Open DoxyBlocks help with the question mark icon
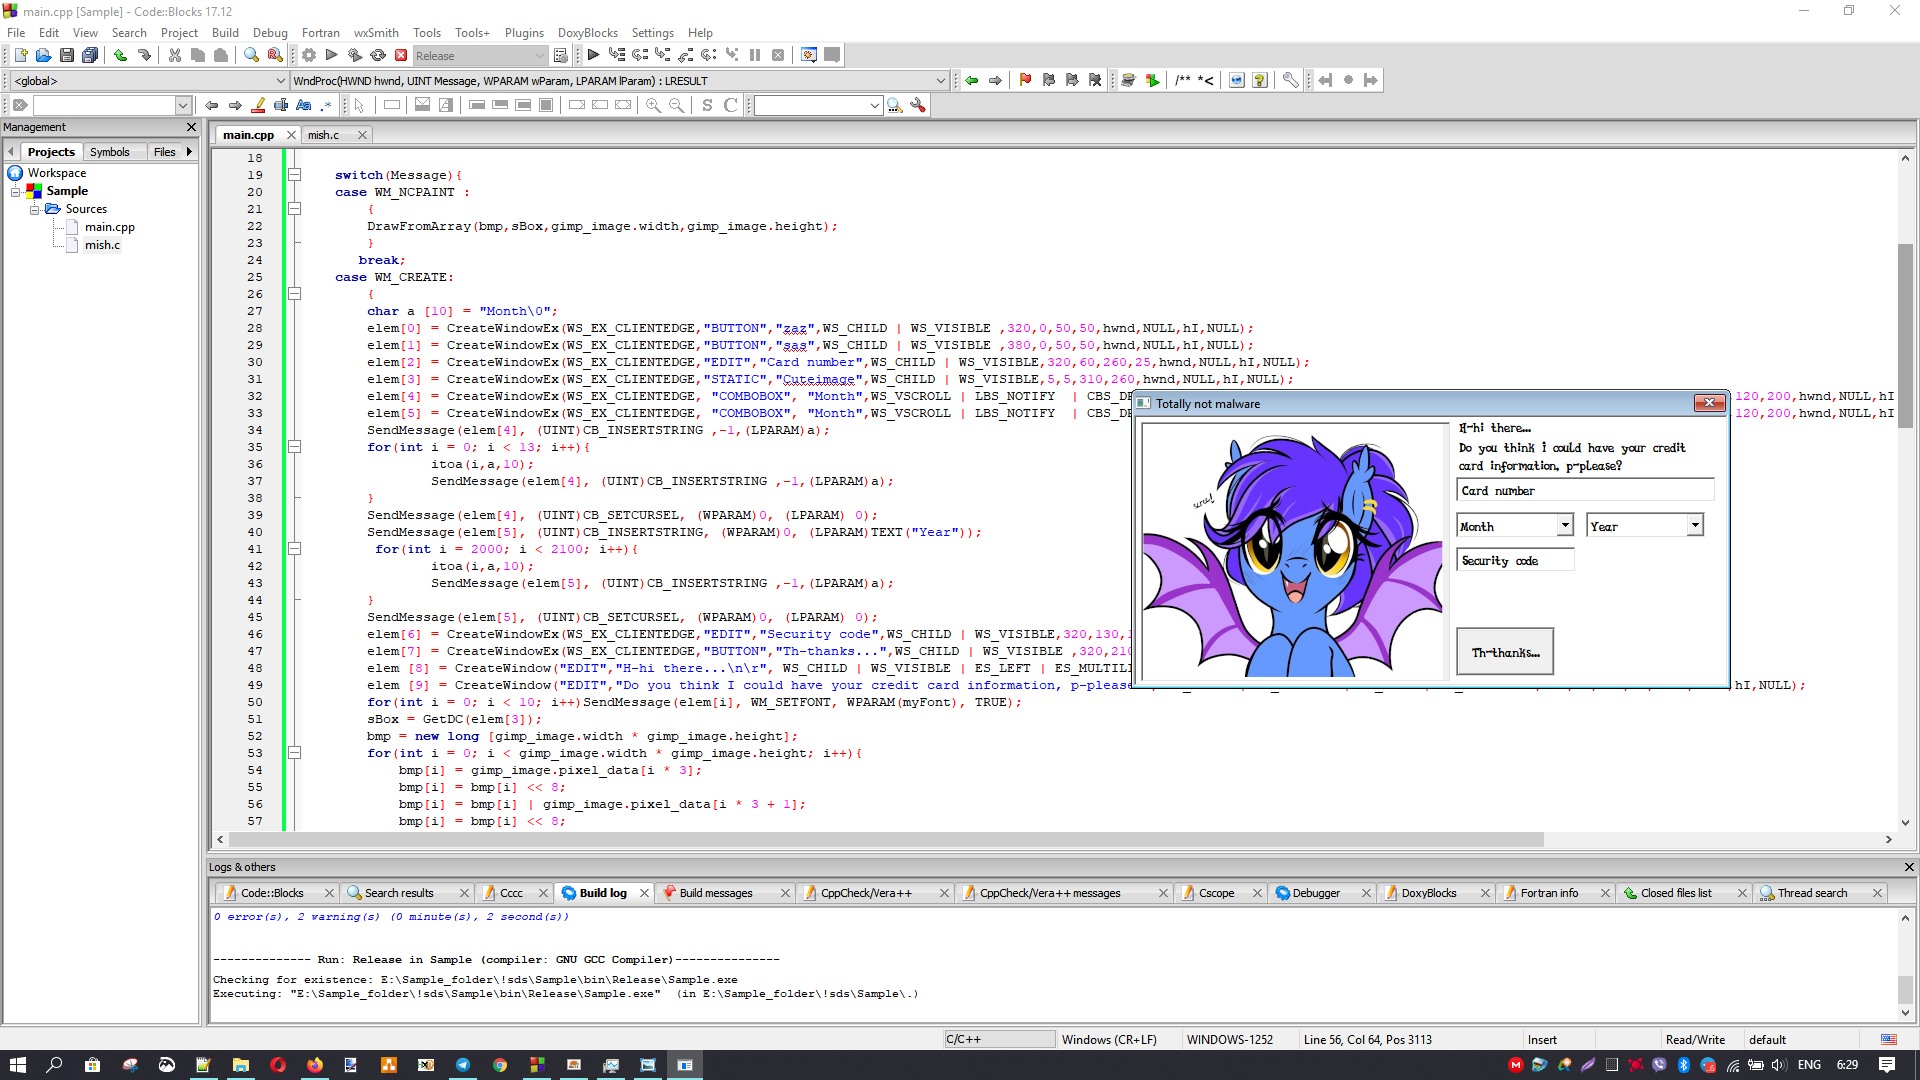 1260,81
